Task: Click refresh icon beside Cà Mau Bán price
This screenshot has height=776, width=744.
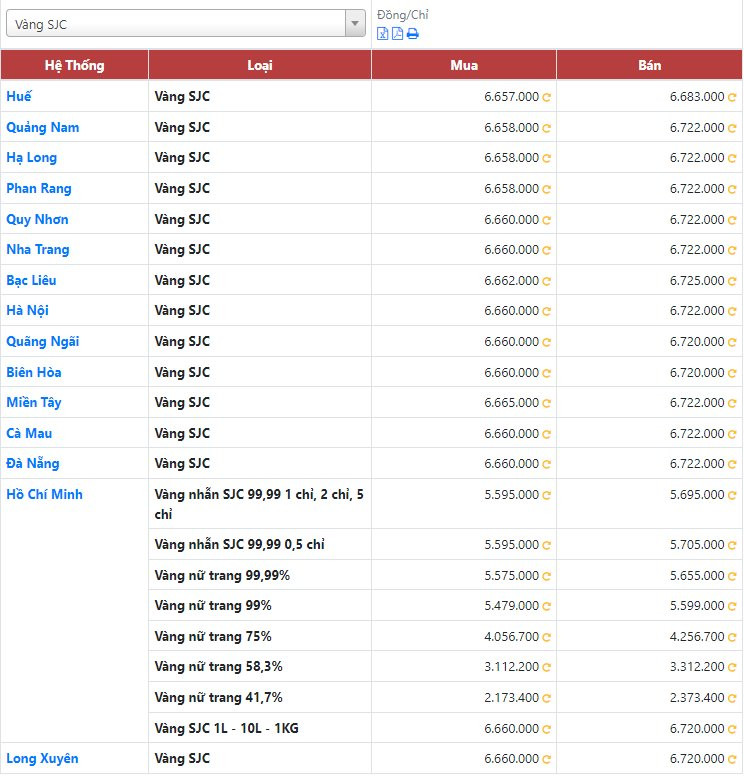Action: (x=732, y=434)
